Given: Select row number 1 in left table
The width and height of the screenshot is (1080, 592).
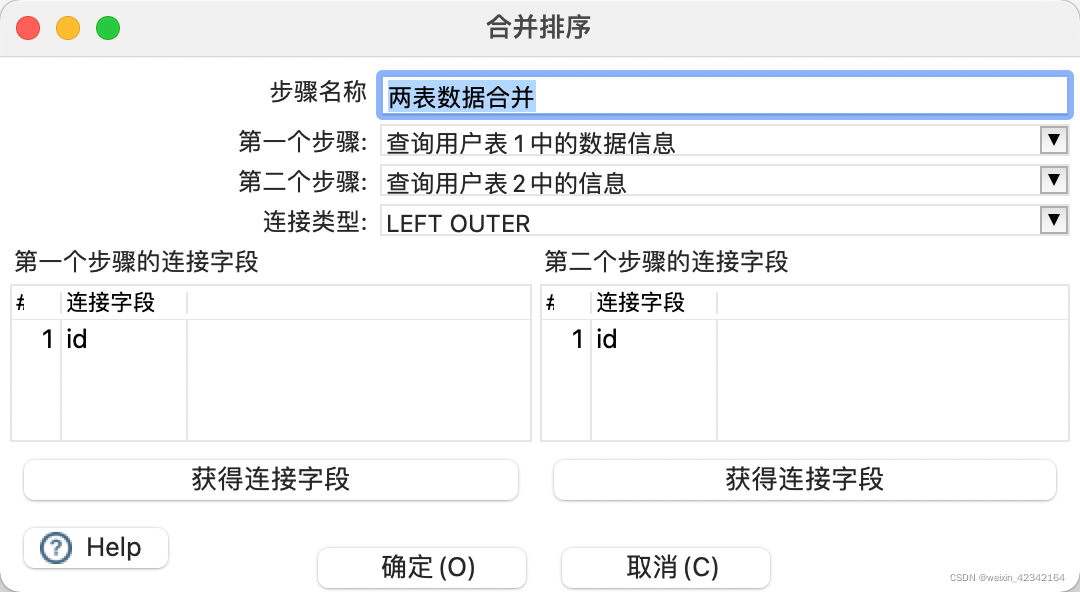Looking at the screenshot, I should [37, 338].
